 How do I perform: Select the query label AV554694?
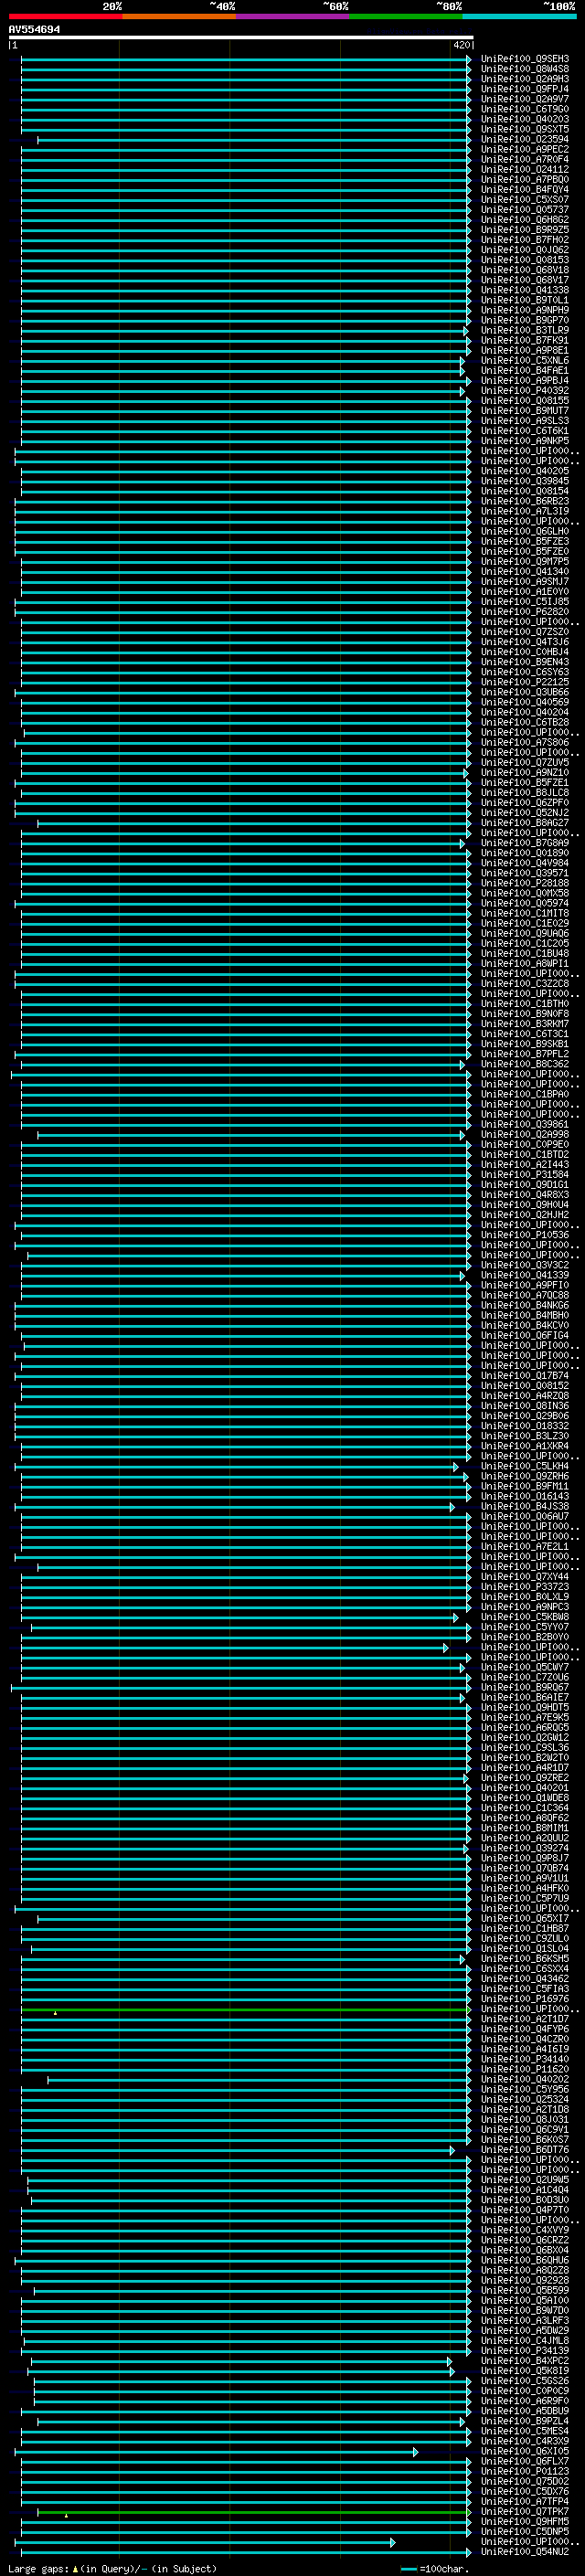click(34, 30)
